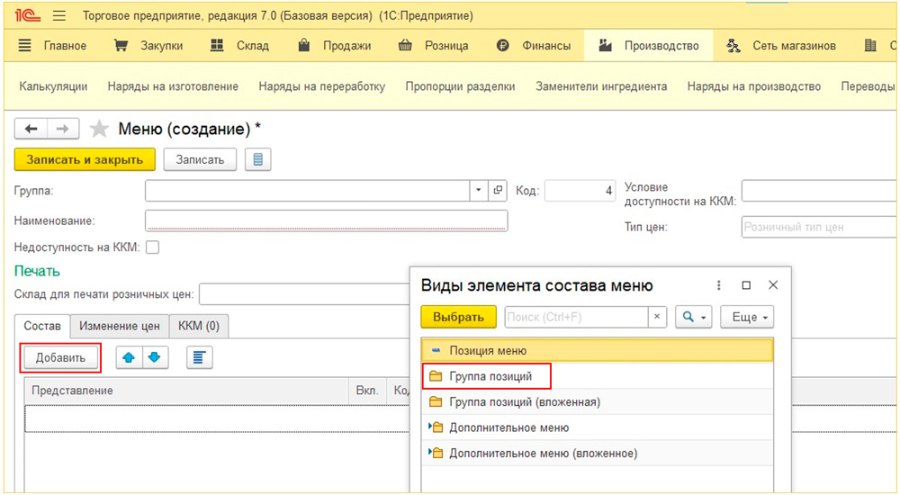This screenshot has height=495, width=900.
Task: Click the Поиск (Ctrl+F) search field
Action: 576,317
